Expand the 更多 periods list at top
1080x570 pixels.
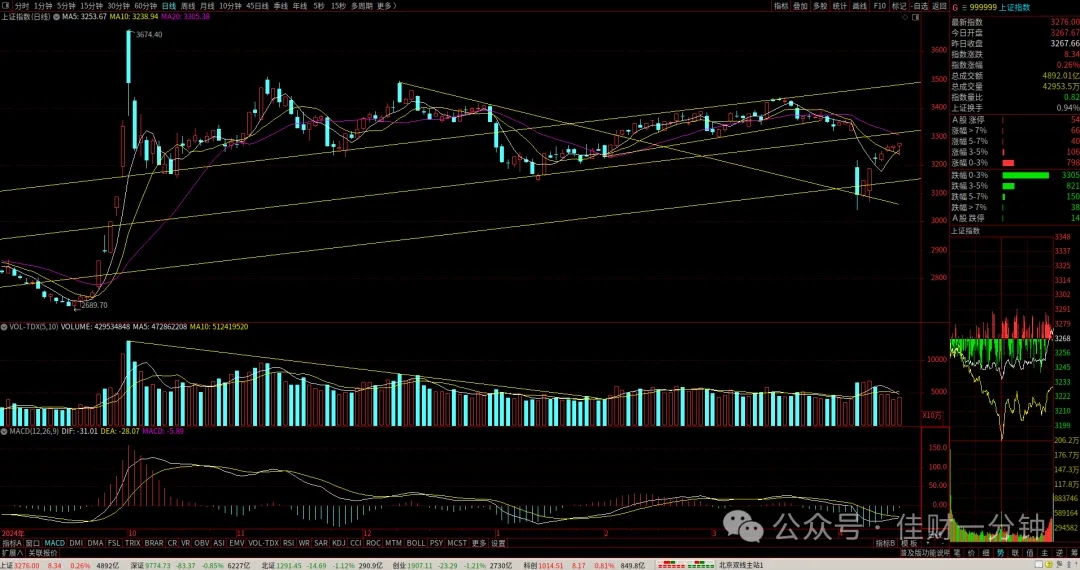(387, 6)
